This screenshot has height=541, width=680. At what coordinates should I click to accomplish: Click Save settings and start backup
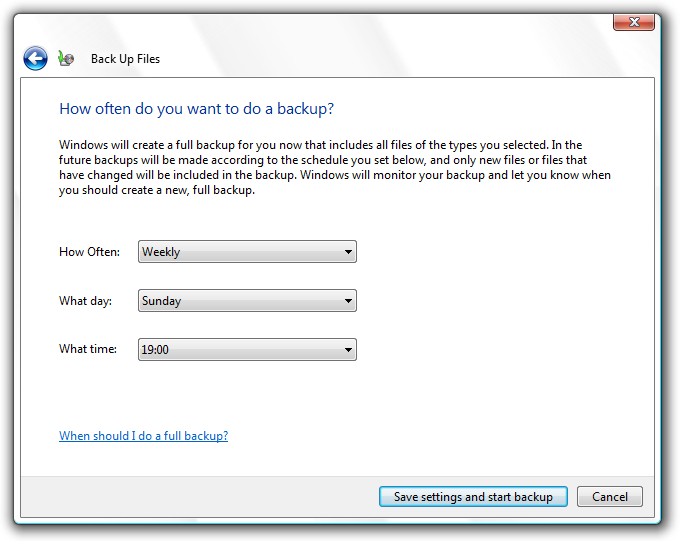click(x=473, y=496)
